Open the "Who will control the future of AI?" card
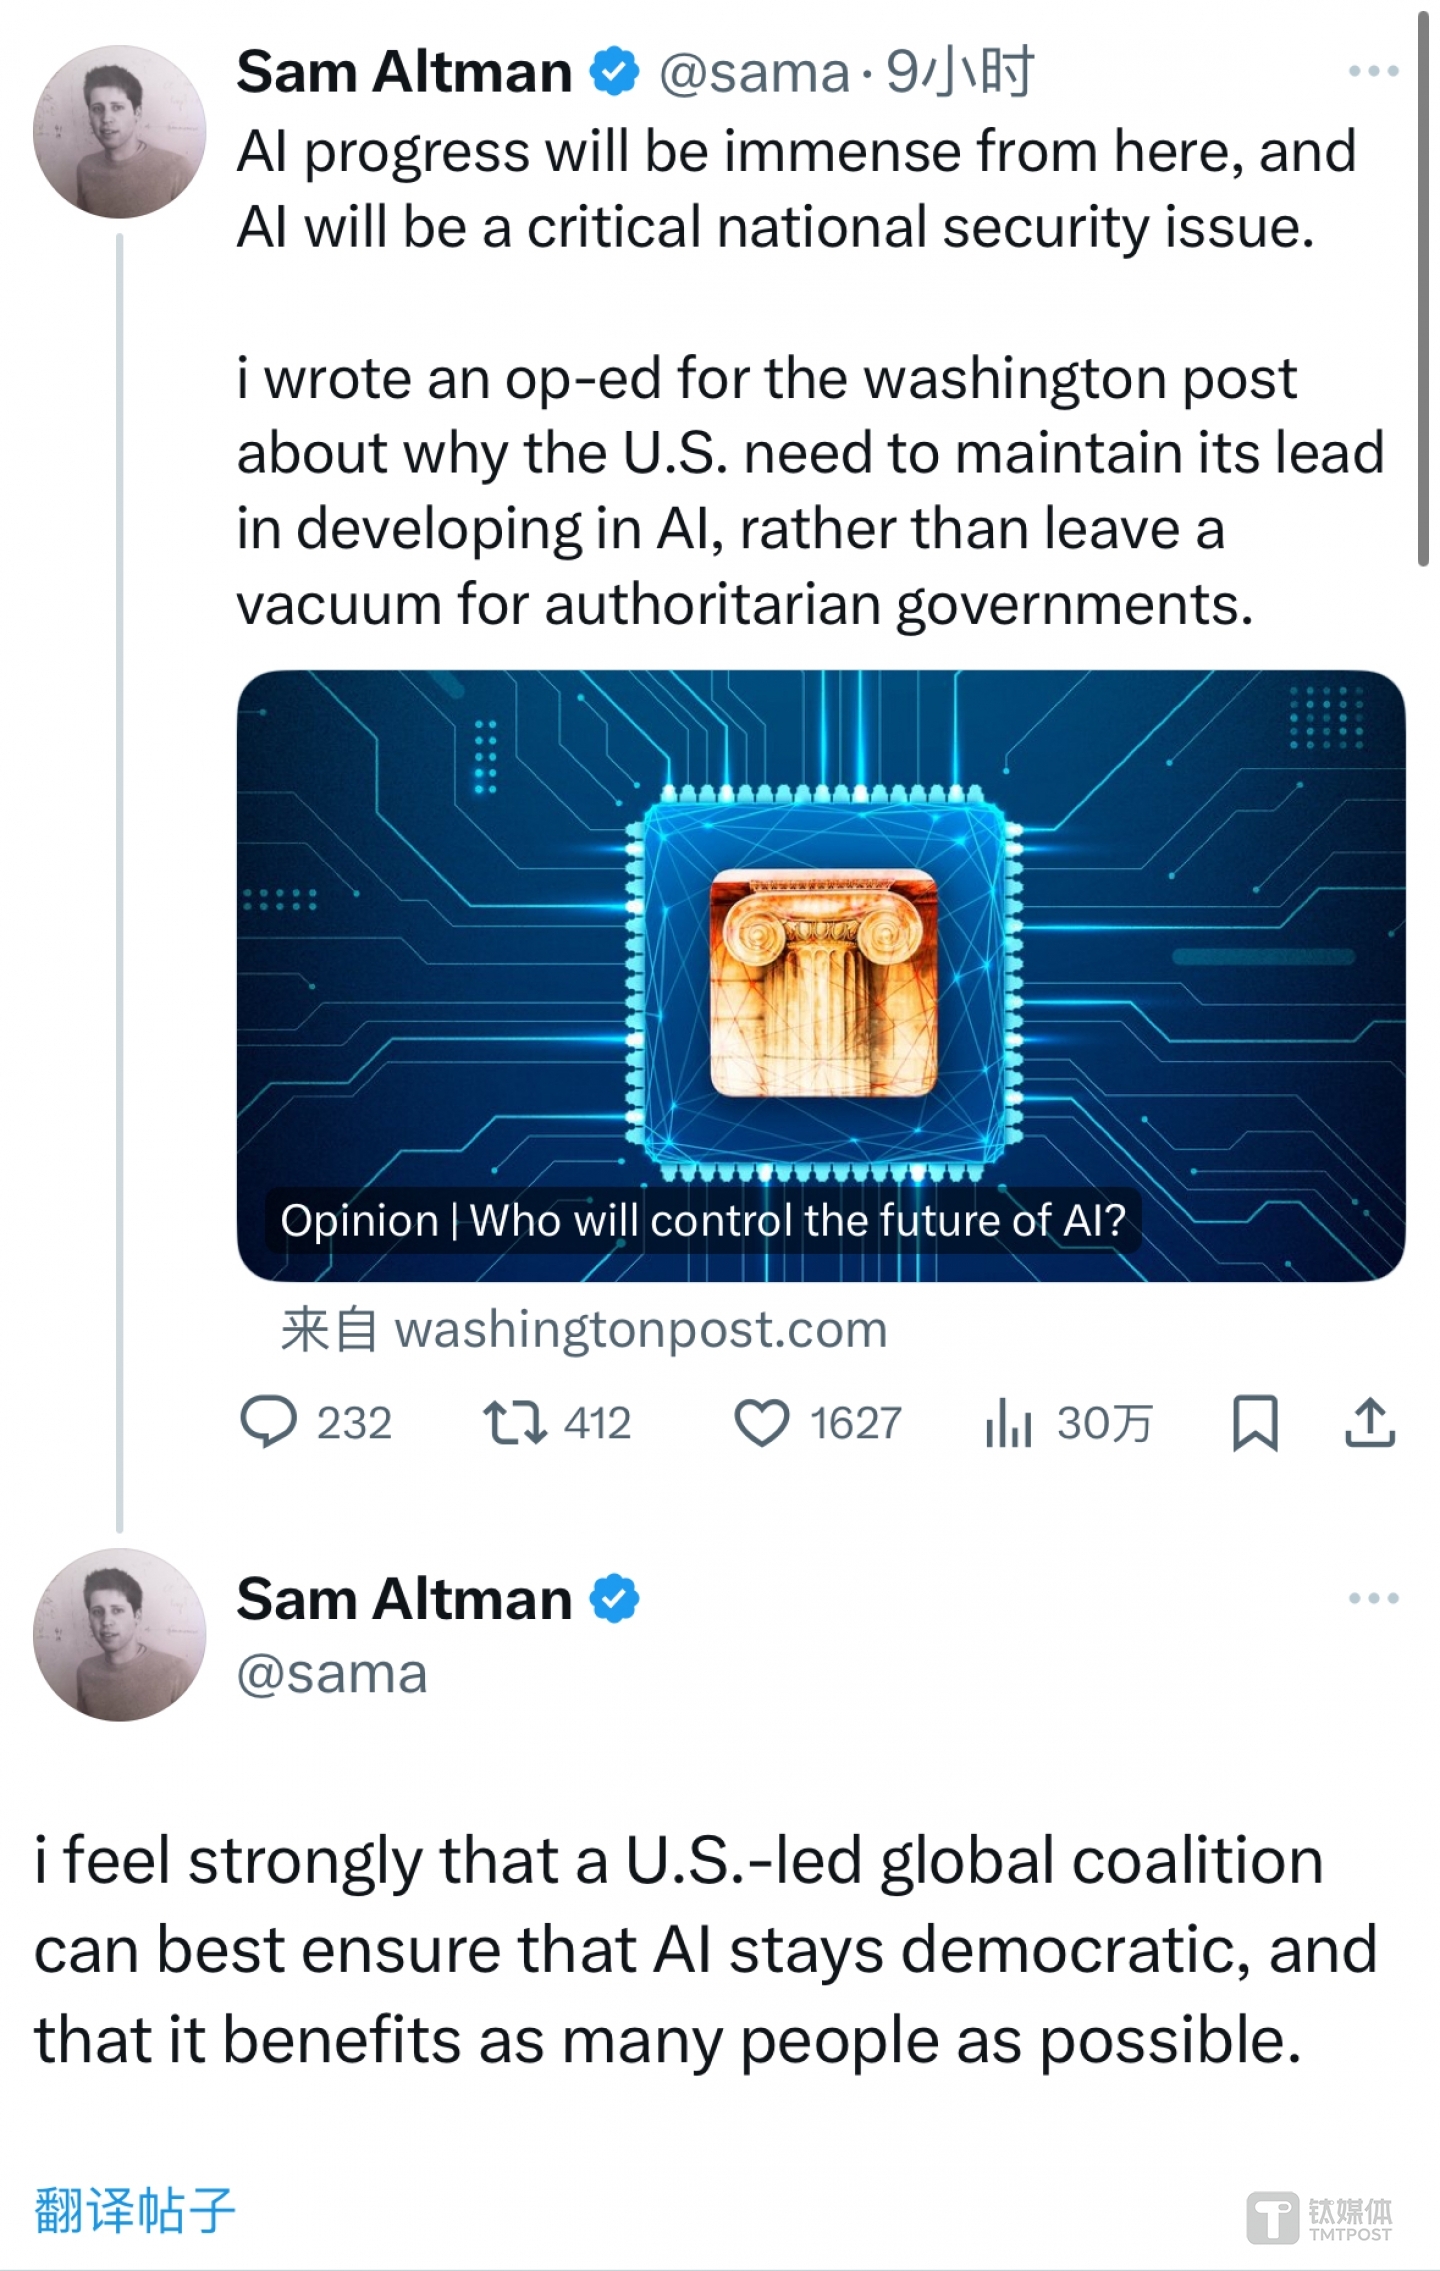 pyautogui.click(x=820, y=975)
